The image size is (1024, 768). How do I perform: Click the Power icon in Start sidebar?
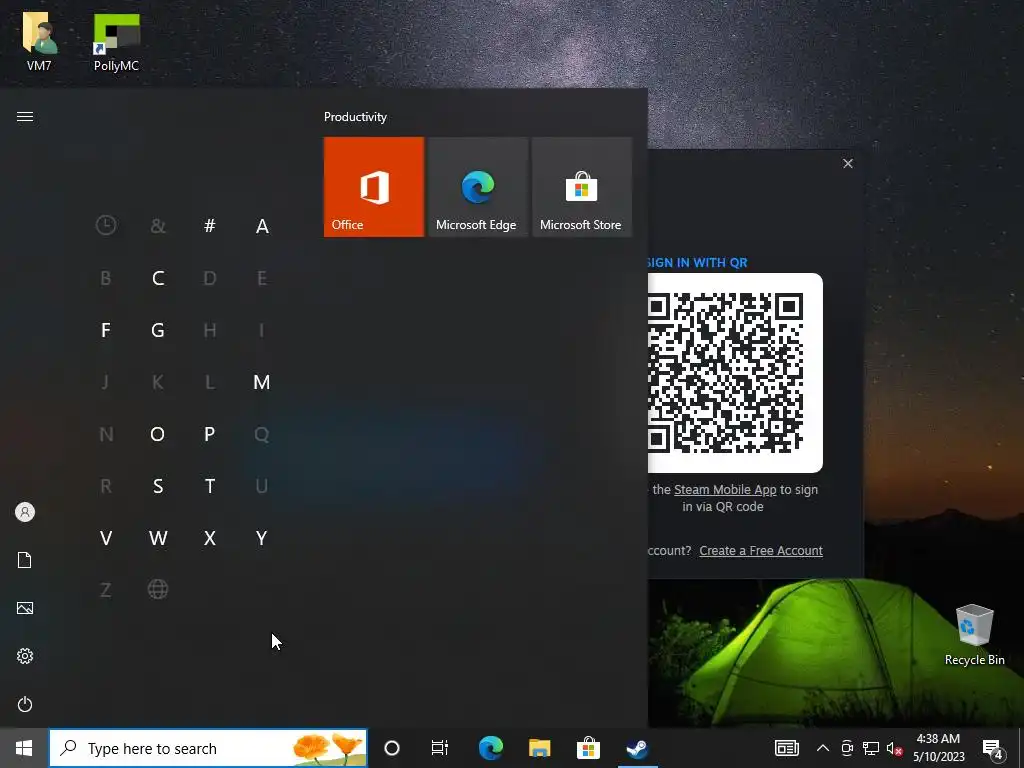tap(25, 704)
